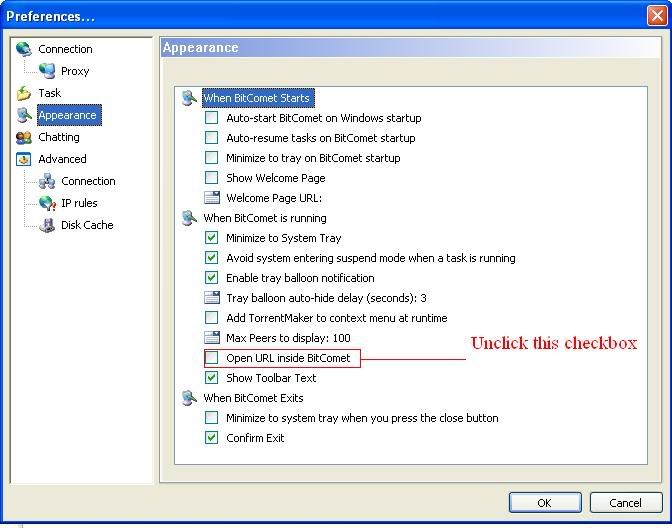Click the Disk Cache drive icon
Screen dimensions: 672x528
tap(47, 225)
